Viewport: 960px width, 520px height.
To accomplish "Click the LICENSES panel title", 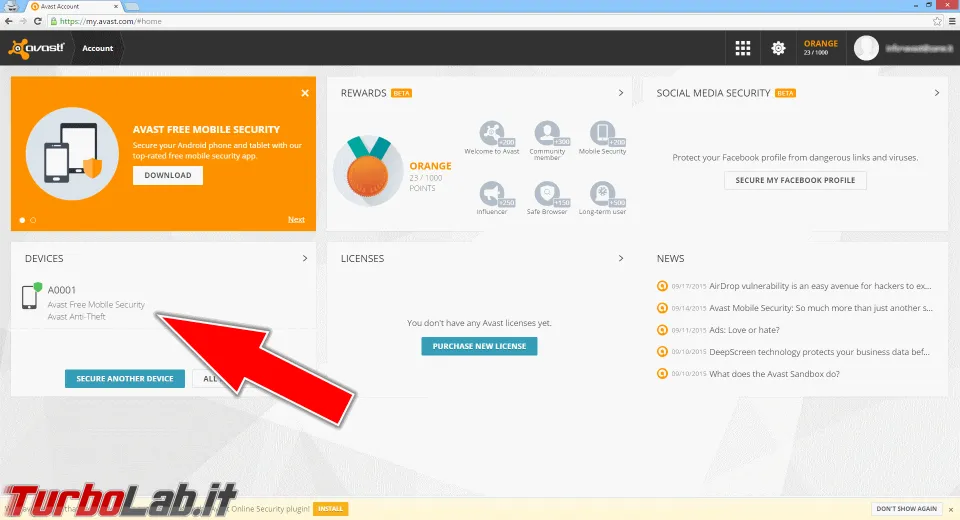I will (x=362, y=258).
